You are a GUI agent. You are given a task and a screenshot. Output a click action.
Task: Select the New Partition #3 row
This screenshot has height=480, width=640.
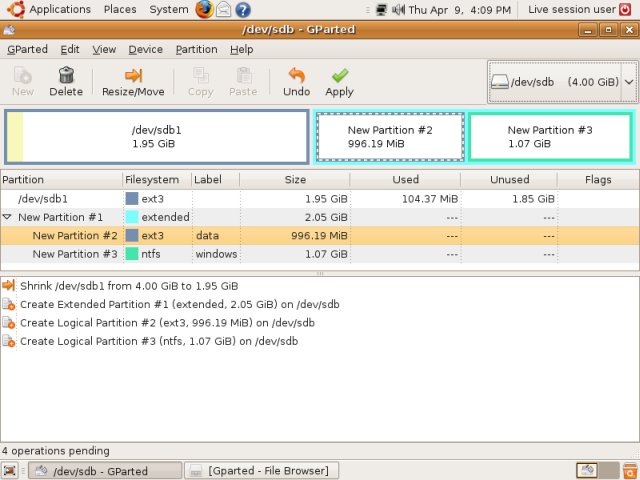[x=320, y=253]
